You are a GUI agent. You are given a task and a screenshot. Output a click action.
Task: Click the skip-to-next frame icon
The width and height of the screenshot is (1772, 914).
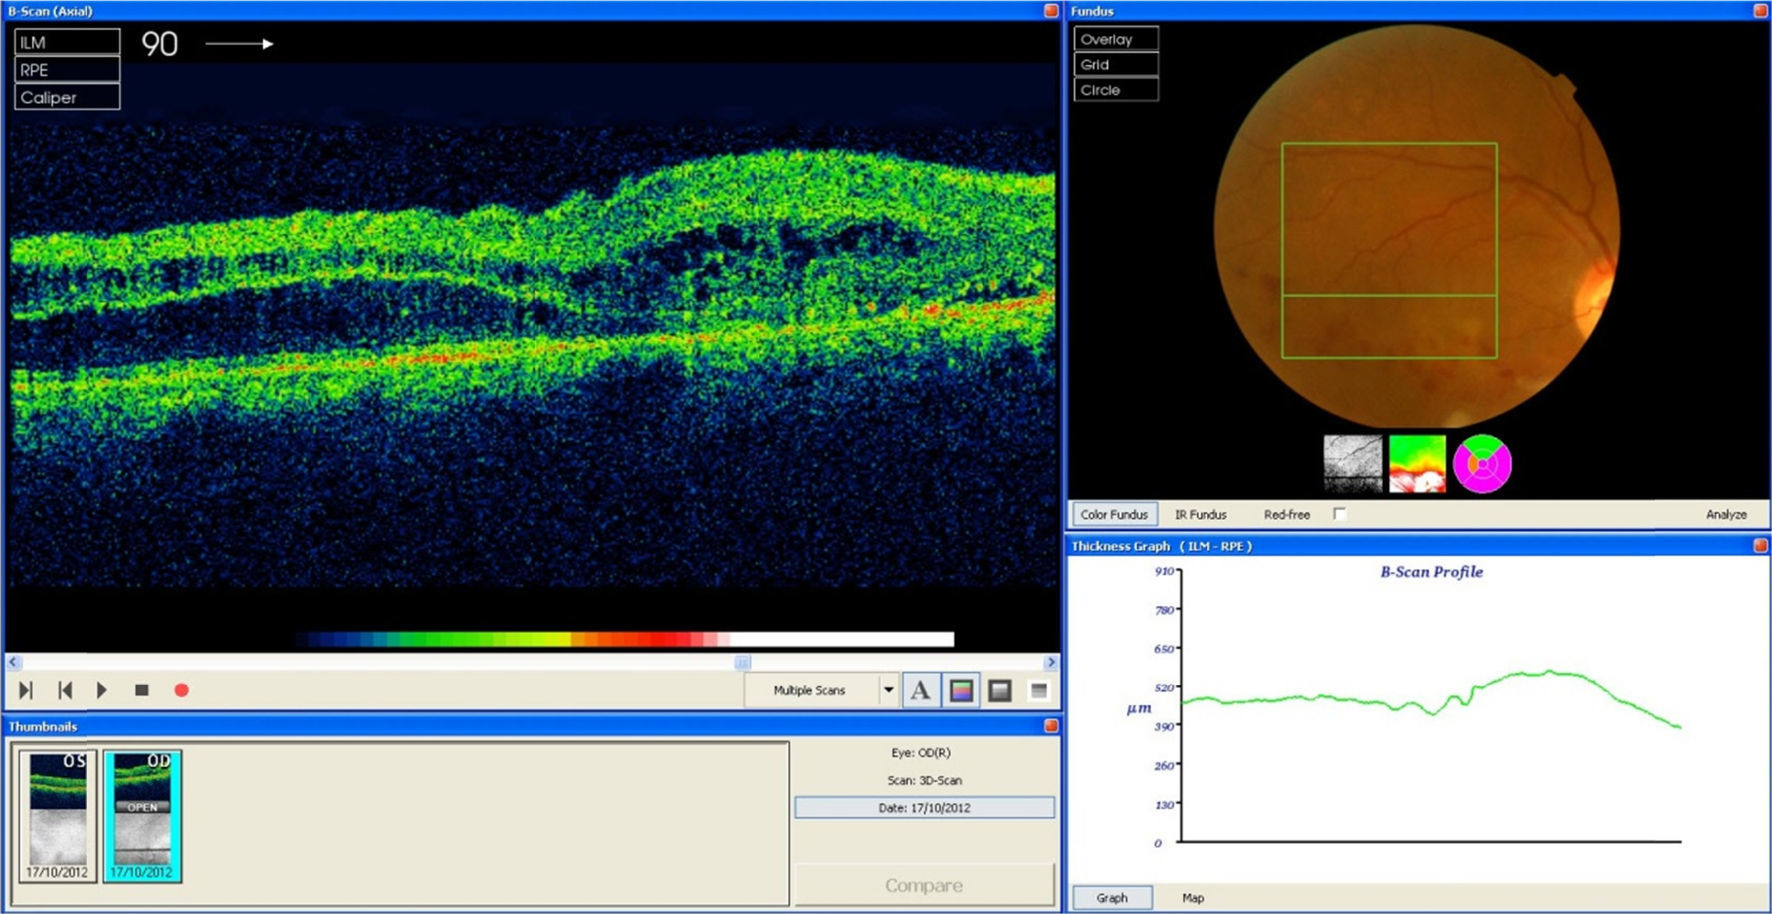(26, 690)
